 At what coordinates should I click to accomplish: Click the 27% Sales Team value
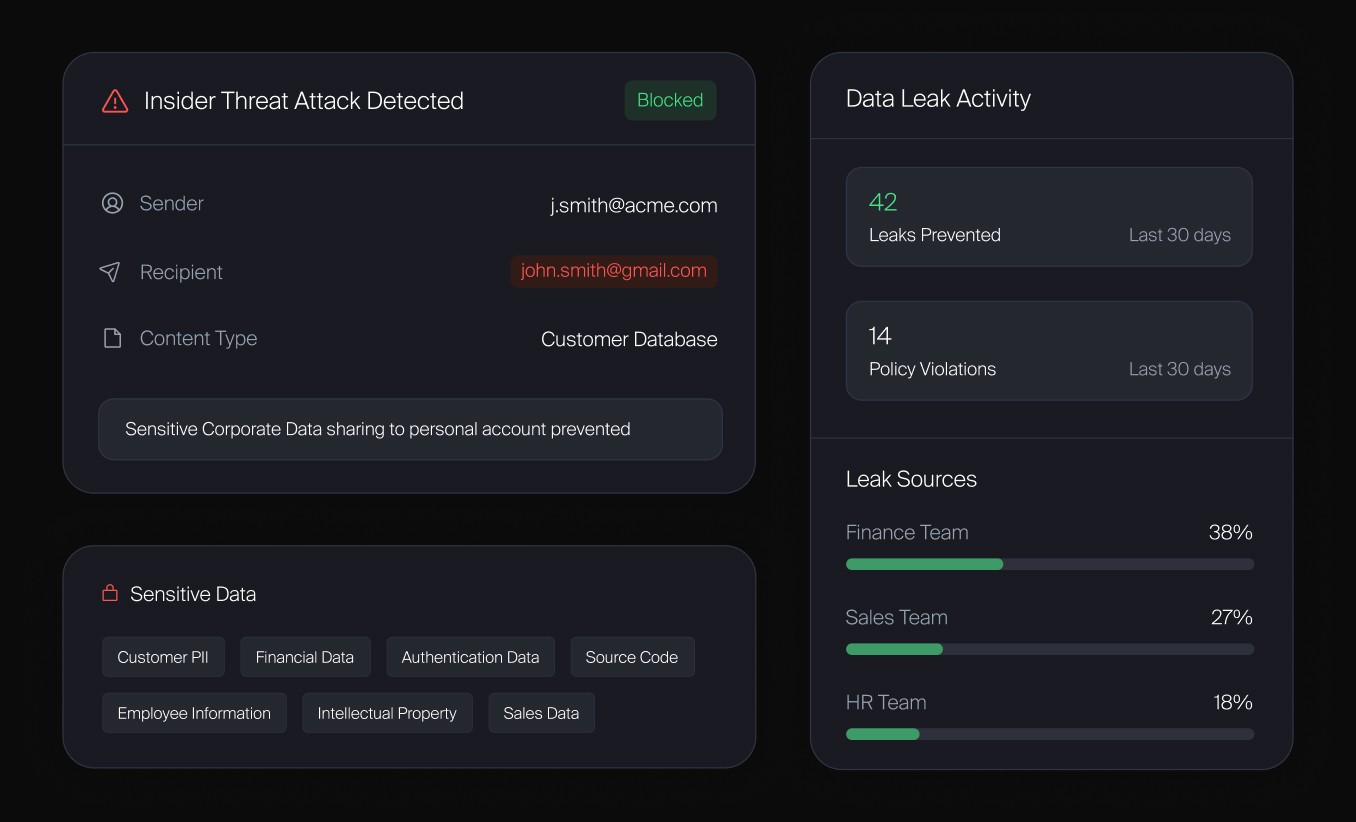pos(1231,617)
